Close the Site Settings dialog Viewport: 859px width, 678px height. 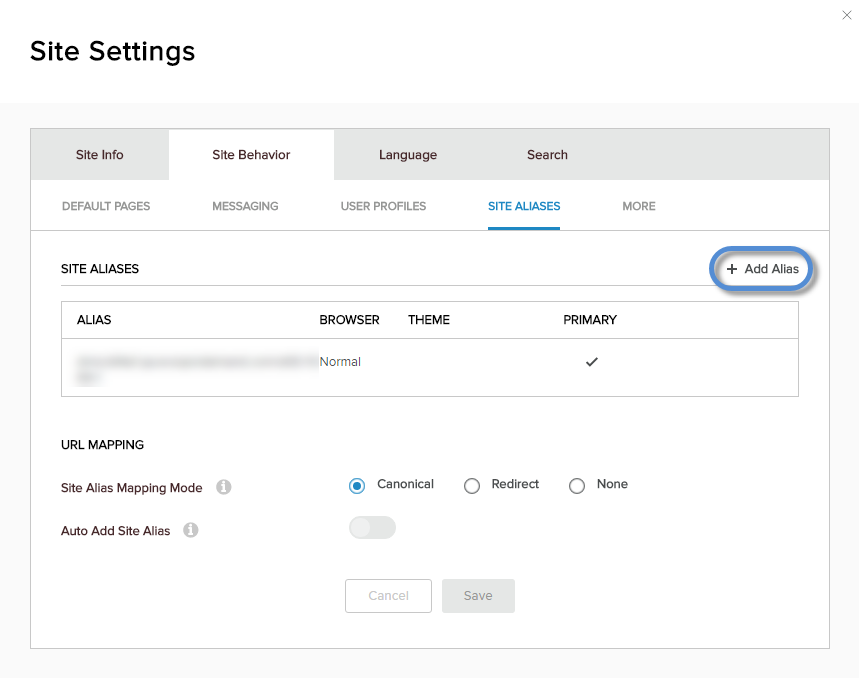[846, 15]
